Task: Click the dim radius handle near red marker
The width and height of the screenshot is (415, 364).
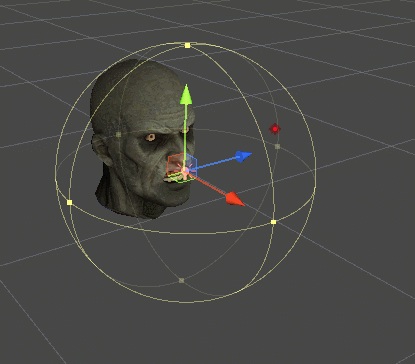Action: (277, 146)
